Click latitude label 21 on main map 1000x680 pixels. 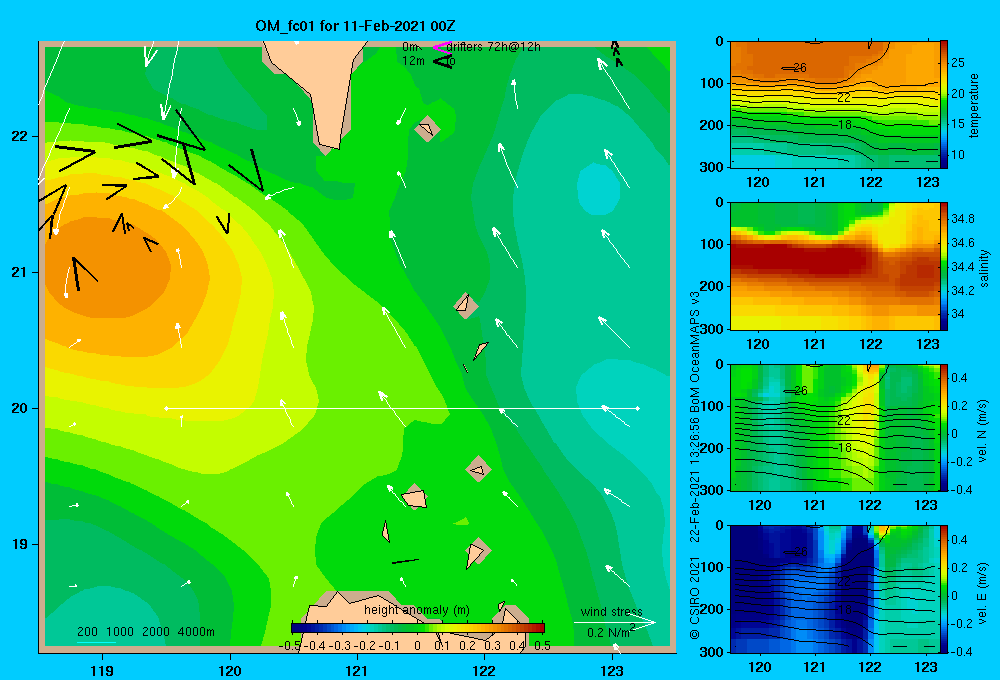(x=19, y=272)
